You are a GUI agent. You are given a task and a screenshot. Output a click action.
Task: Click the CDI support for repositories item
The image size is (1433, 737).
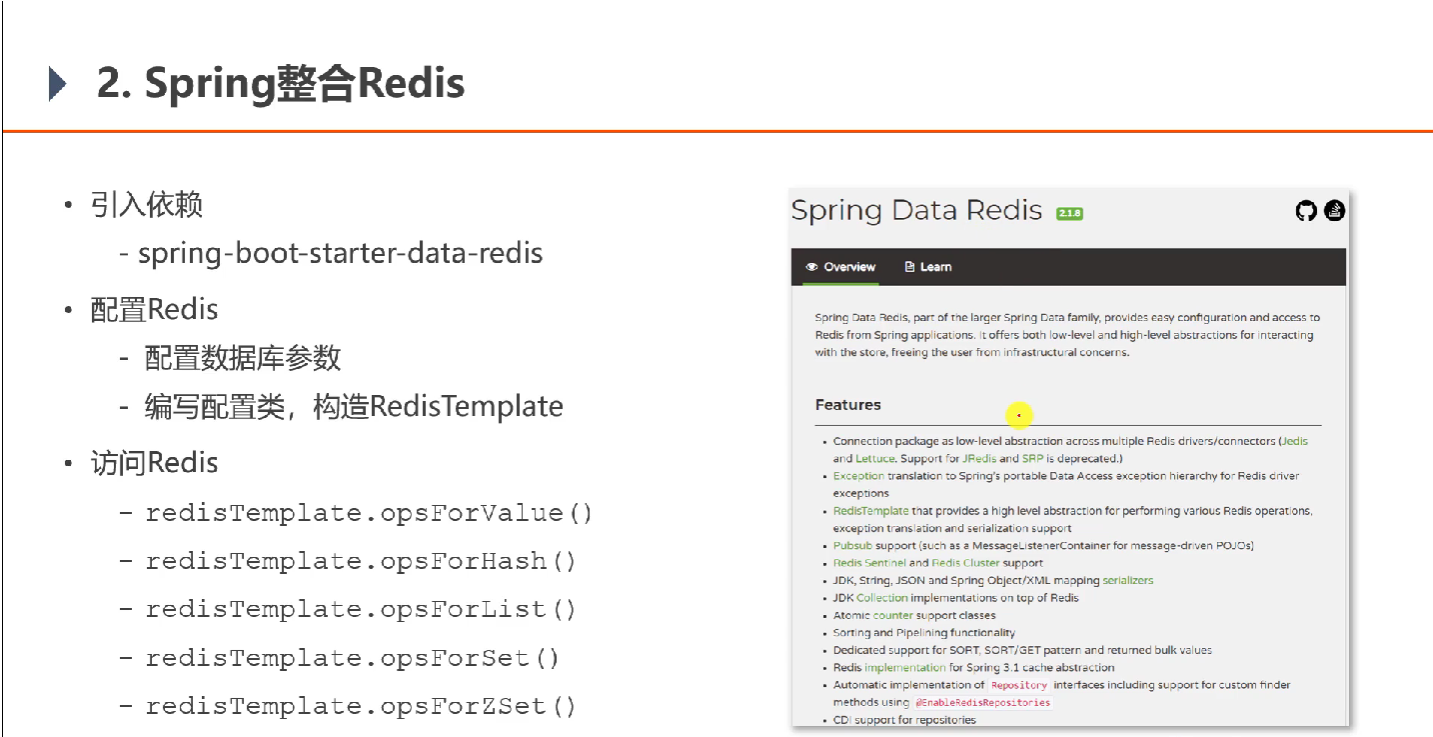904,720
